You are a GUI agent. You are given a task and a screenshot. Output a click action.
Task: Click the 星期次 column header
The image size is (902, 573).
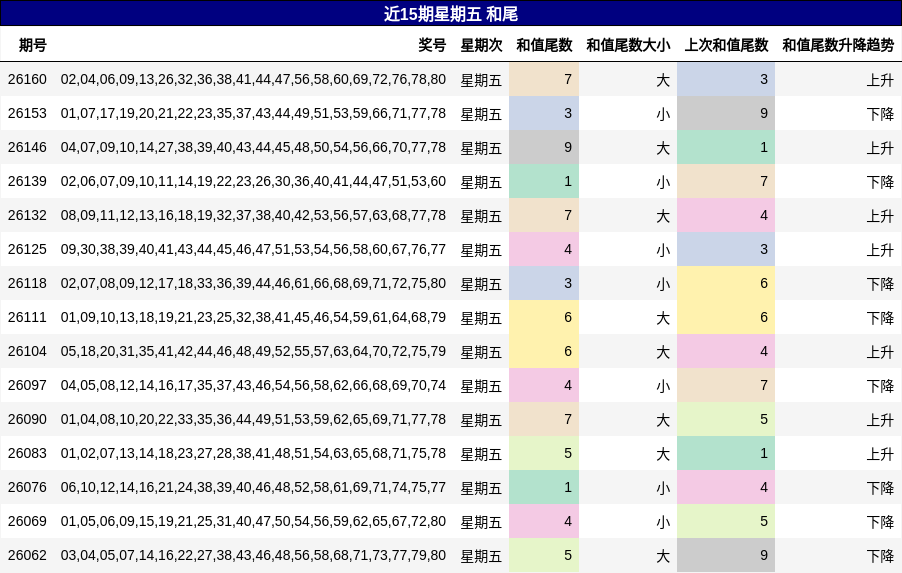tap(481, 45)
